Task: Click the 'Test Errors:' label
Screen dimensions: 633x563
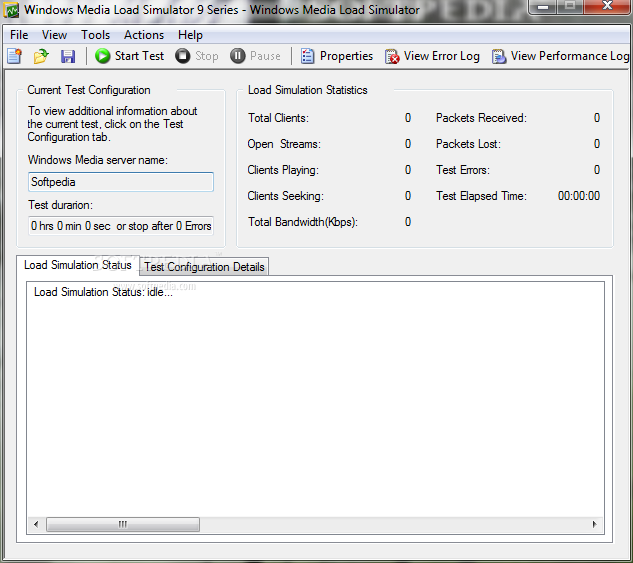Action: (463, 170)
